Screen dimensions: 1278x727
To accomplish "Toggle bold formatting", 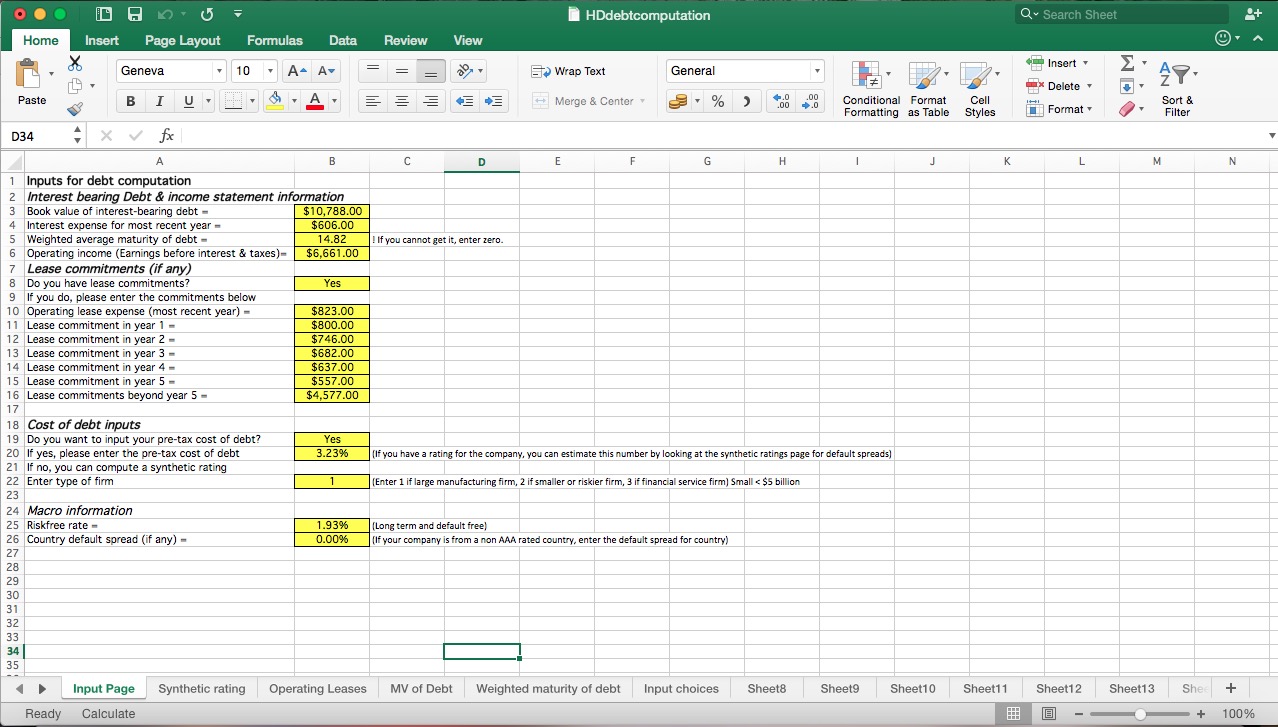I will pyautogui.click(x=130, y=101).
